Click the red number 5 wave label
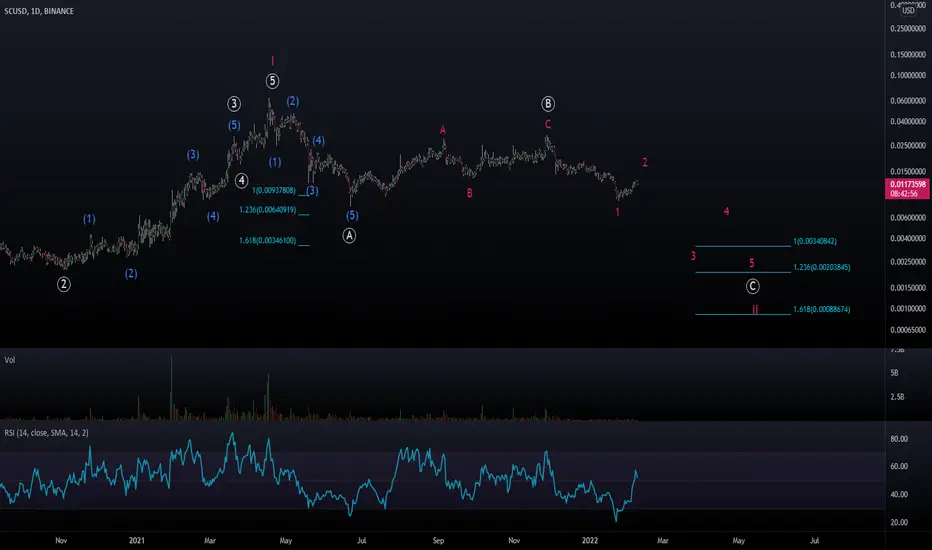 (751, 263)
